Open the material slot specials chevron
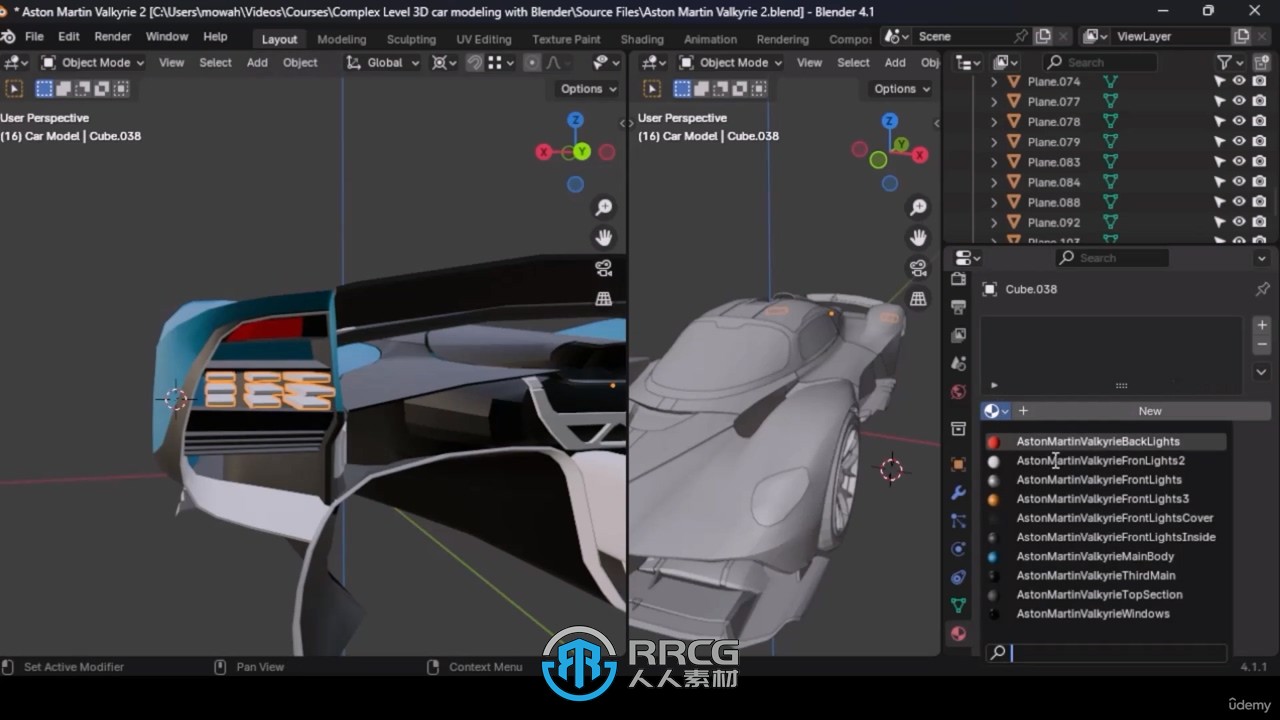This screenshot has height=720, width=1280. [1262, 372]
